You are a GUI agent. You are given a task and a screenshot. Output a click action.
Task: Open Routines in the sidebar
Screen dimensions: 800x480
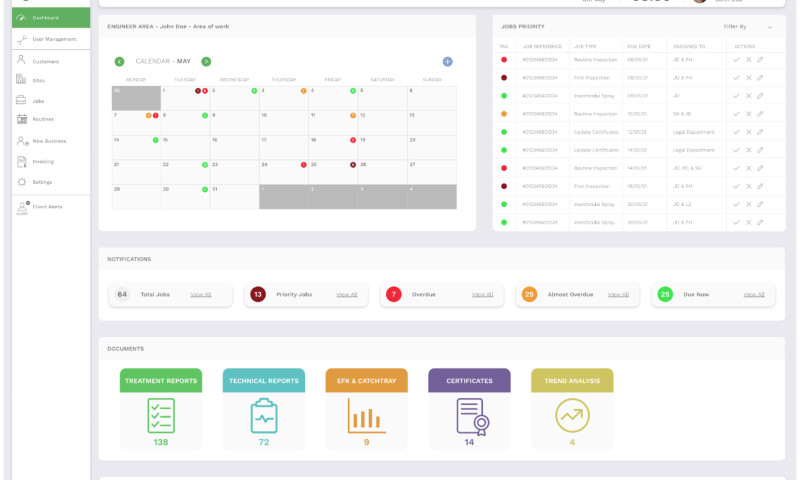pos(43,119)
